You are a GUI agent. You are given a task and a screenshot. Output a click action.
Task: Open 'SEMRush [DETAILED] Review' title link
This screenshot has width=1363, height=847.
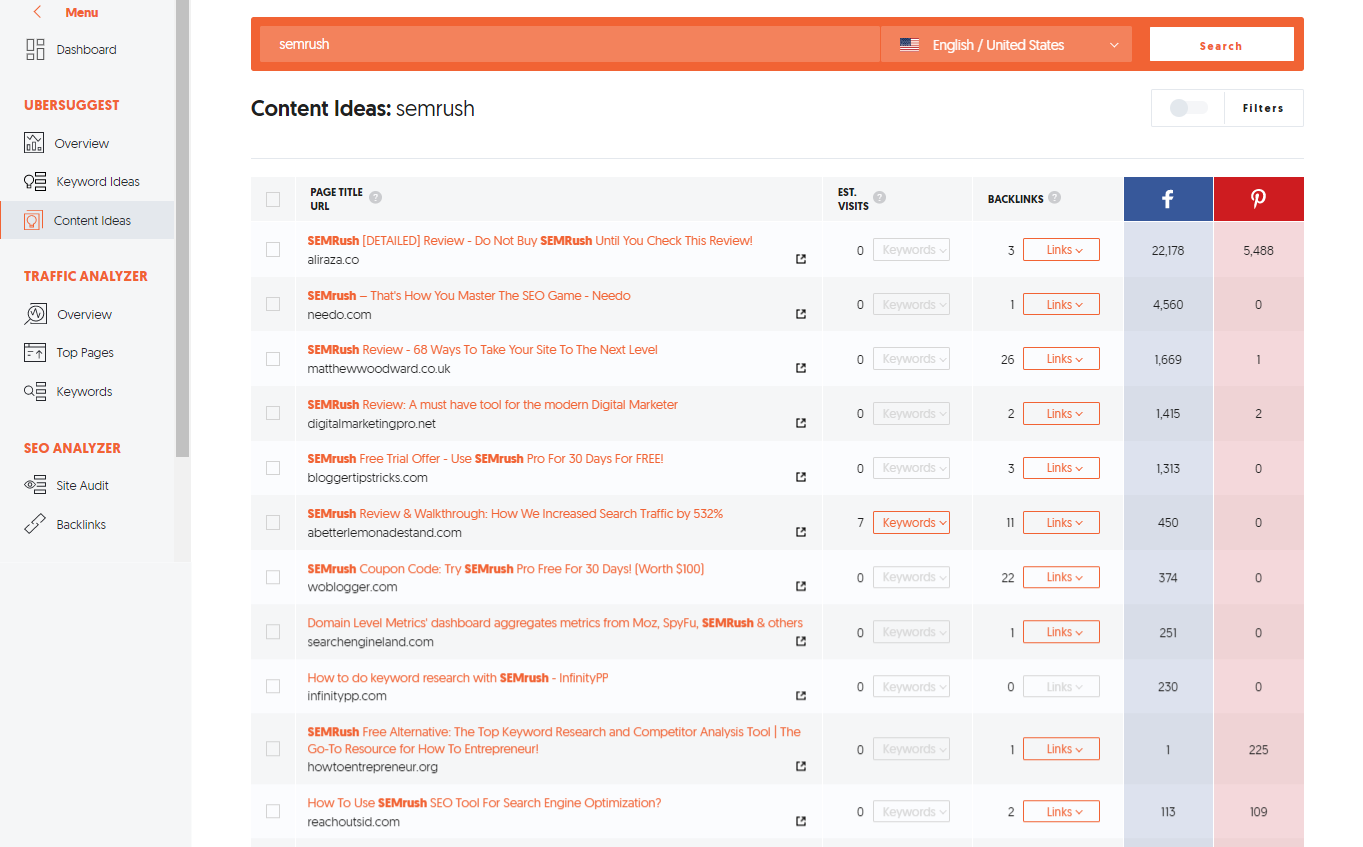tap(530, 241)
